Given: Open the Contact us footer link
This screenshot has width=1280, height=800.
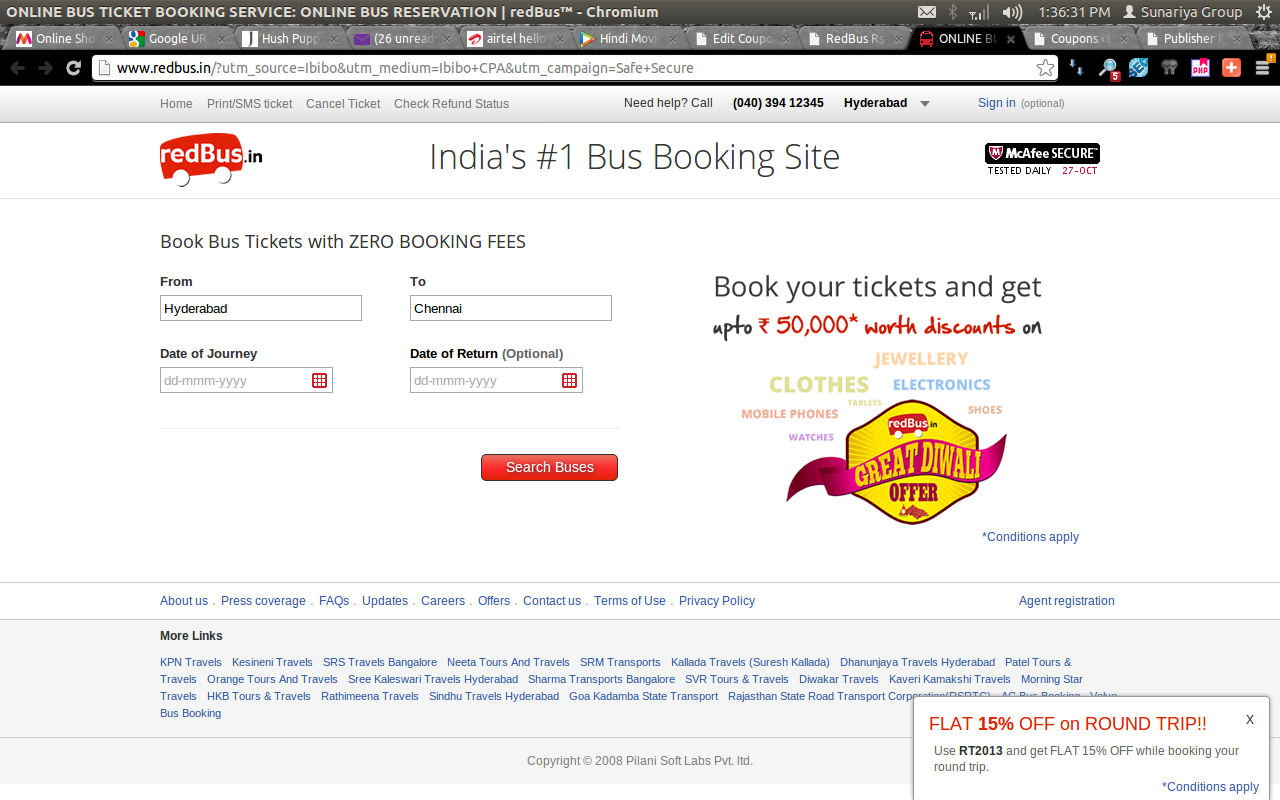Looking at the screenshot, I should click(552, 601).
